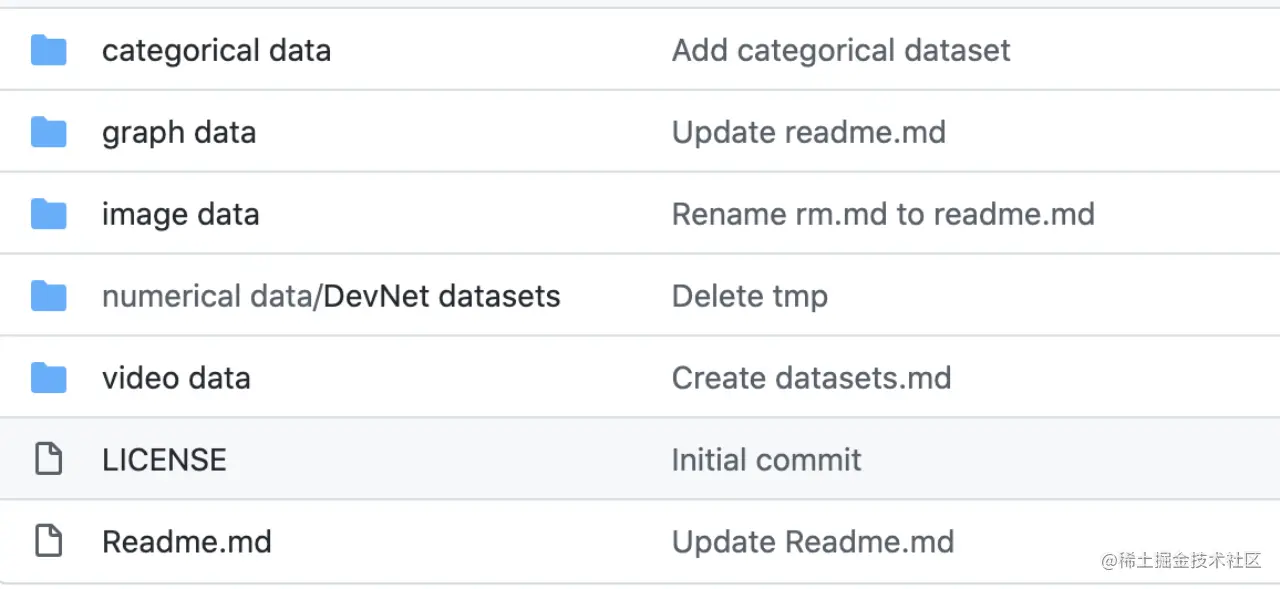The image size is (1280, 589).
Task: Open the 'Create datasets.md' commit
Action: click(x=811, y=378)
